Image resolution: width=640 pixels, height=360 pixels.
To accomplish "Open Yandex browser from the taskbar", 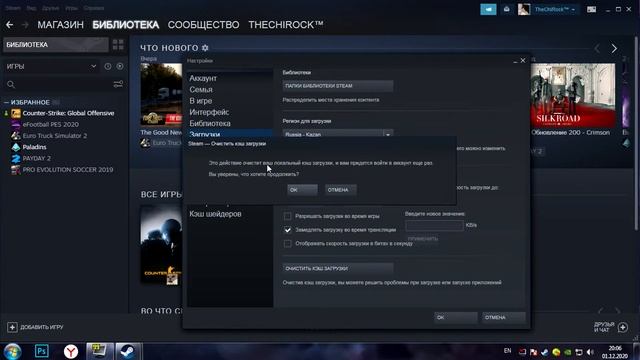I will (x=71, y=351).
